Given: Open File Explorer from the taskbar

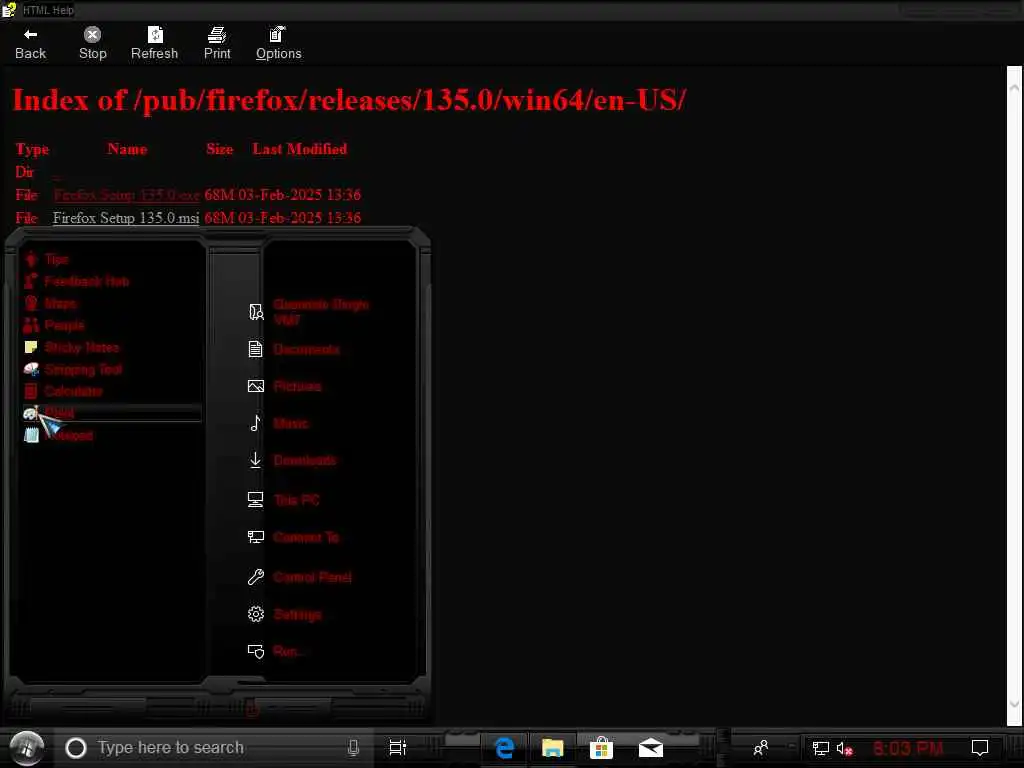Looking at the screenshot, I should [552, 748].
